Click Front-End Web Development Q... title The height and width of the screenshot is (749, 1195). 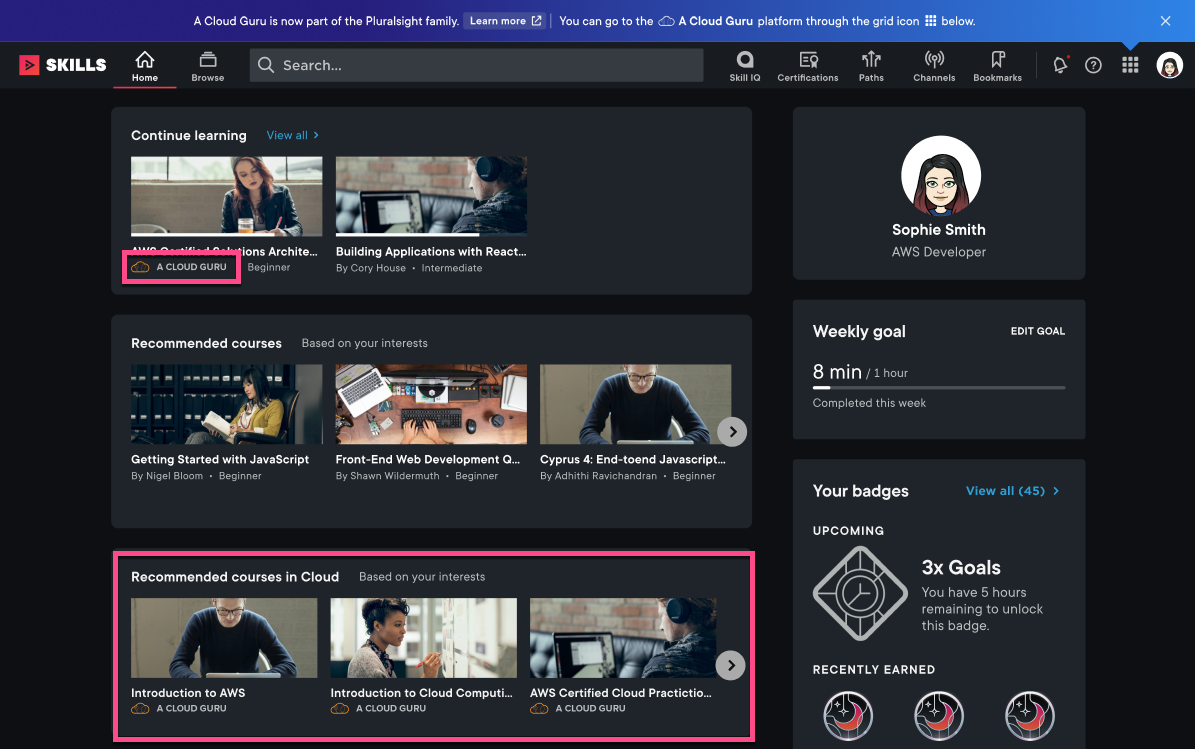(428, 459)
